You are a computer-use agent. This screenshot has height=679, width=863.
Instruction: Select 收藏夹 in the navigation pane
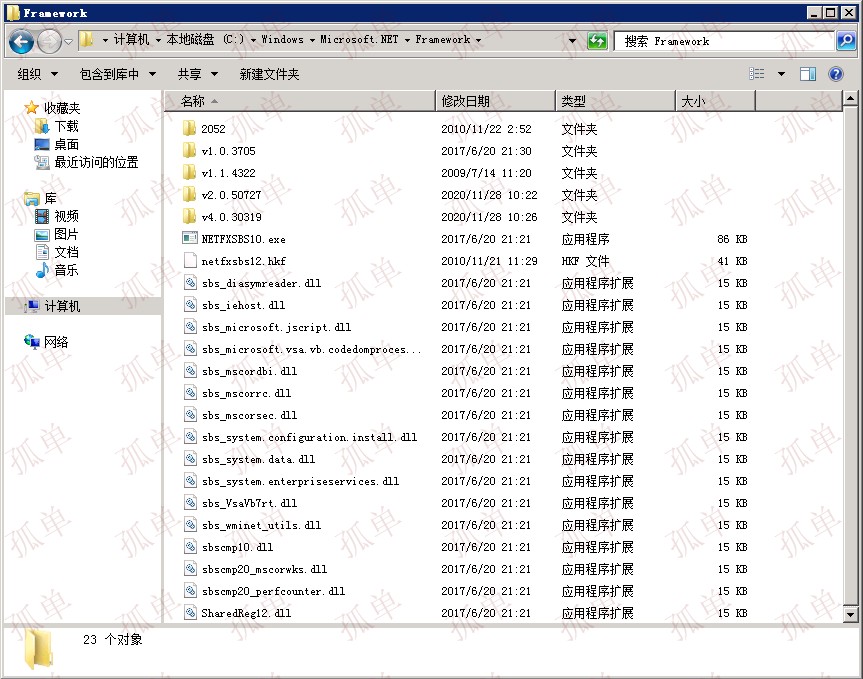coord(62,108)
